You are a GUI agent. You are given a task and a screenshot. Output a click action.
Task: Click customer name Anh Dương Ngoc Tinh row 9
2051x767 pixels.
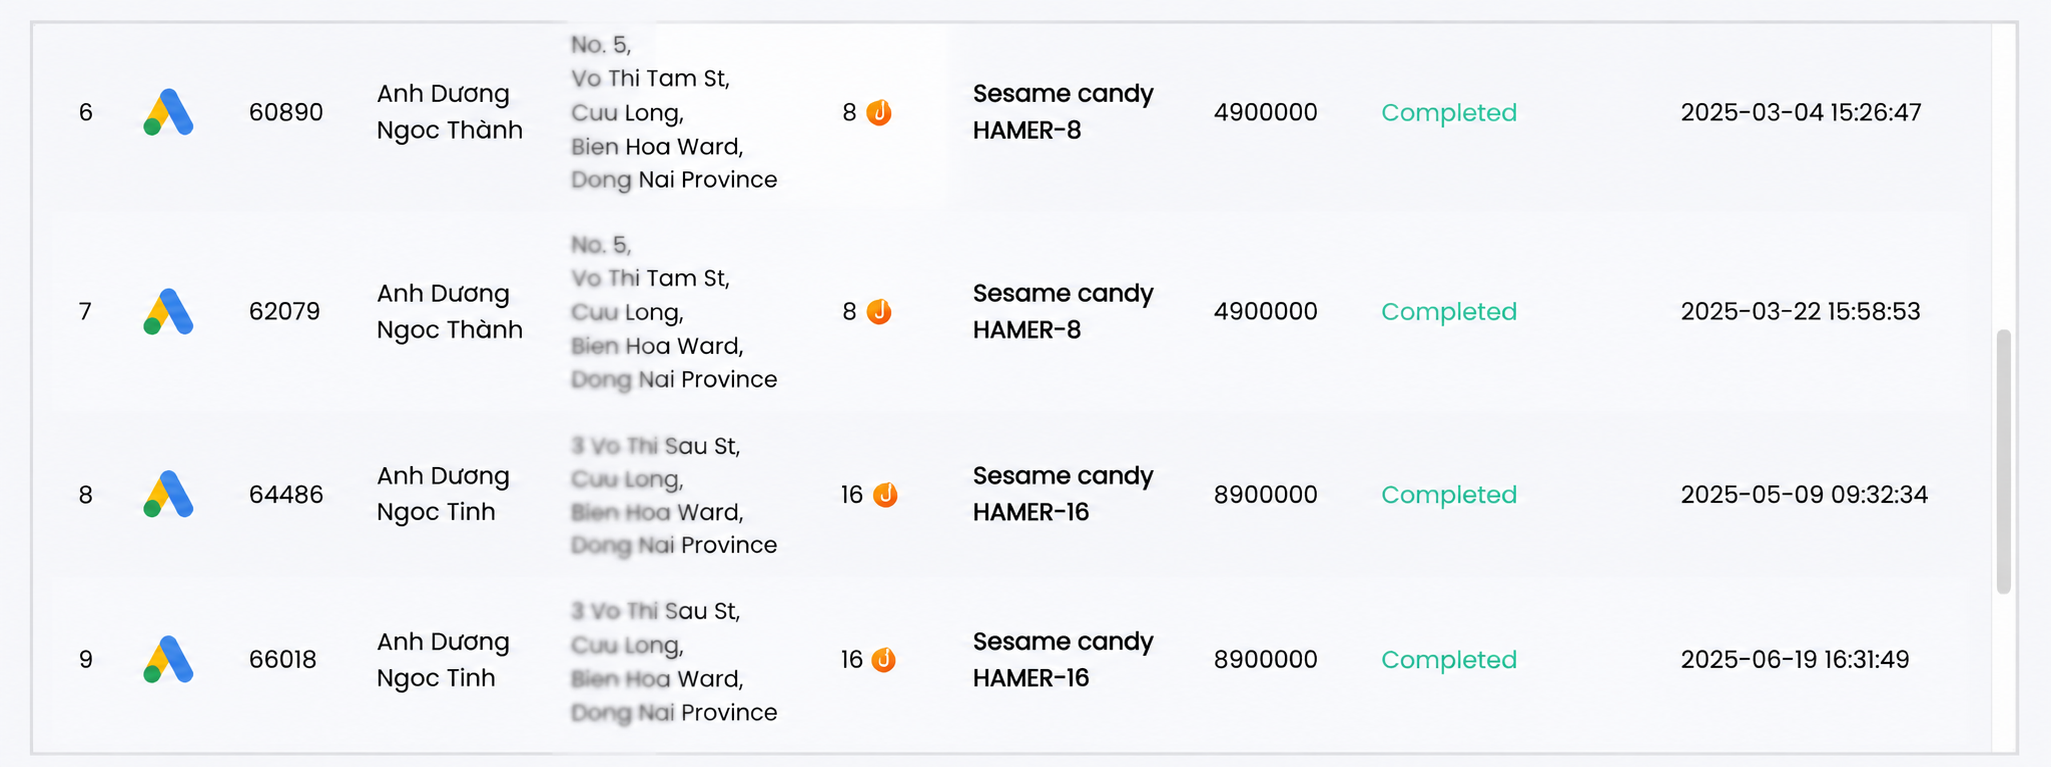pyautogui.click(x=443, y=660)
